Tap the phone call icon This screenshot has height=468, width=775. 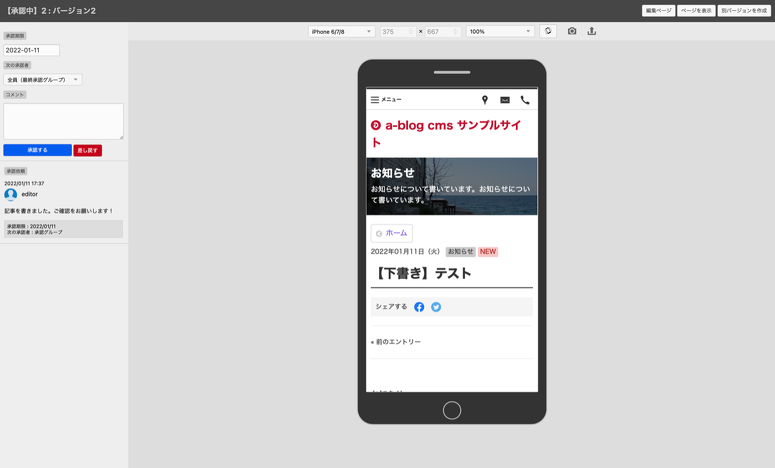point(525,100)
